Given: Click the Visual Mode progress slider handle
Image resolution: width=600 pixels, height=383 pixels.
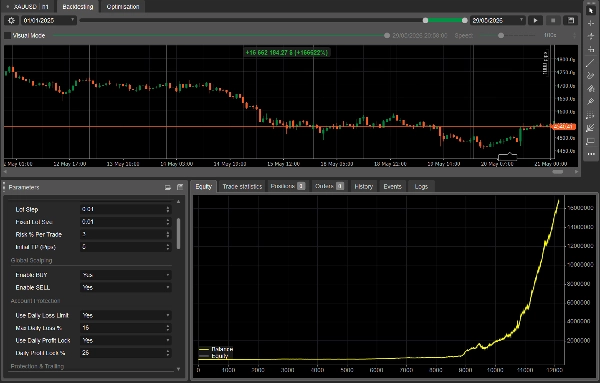Looking at the screenshot, I should (387, 36).
